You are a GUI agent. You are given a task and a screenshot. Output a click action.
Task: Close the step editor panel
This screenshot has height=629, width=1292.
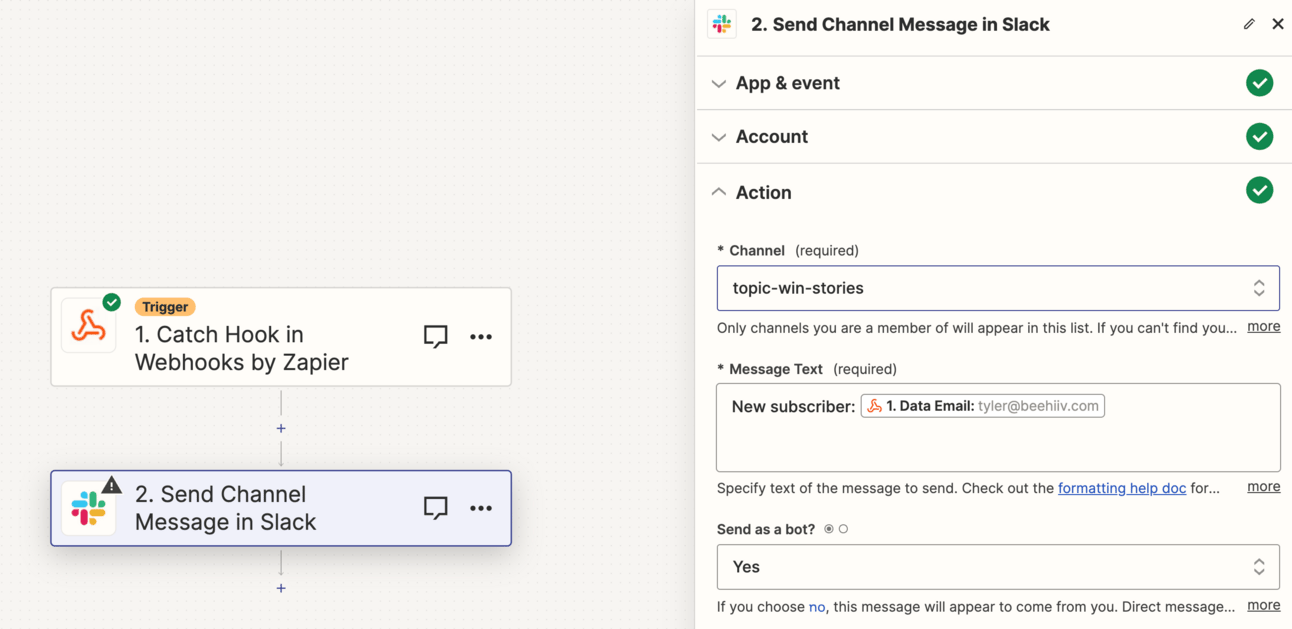point(1278,24)
